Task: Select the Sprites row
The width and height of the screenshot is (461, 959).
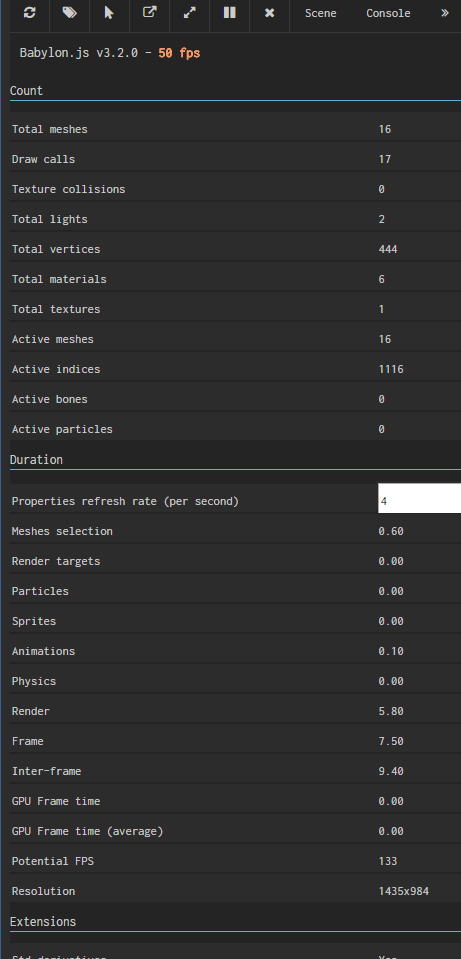Action: coord(235,621)
